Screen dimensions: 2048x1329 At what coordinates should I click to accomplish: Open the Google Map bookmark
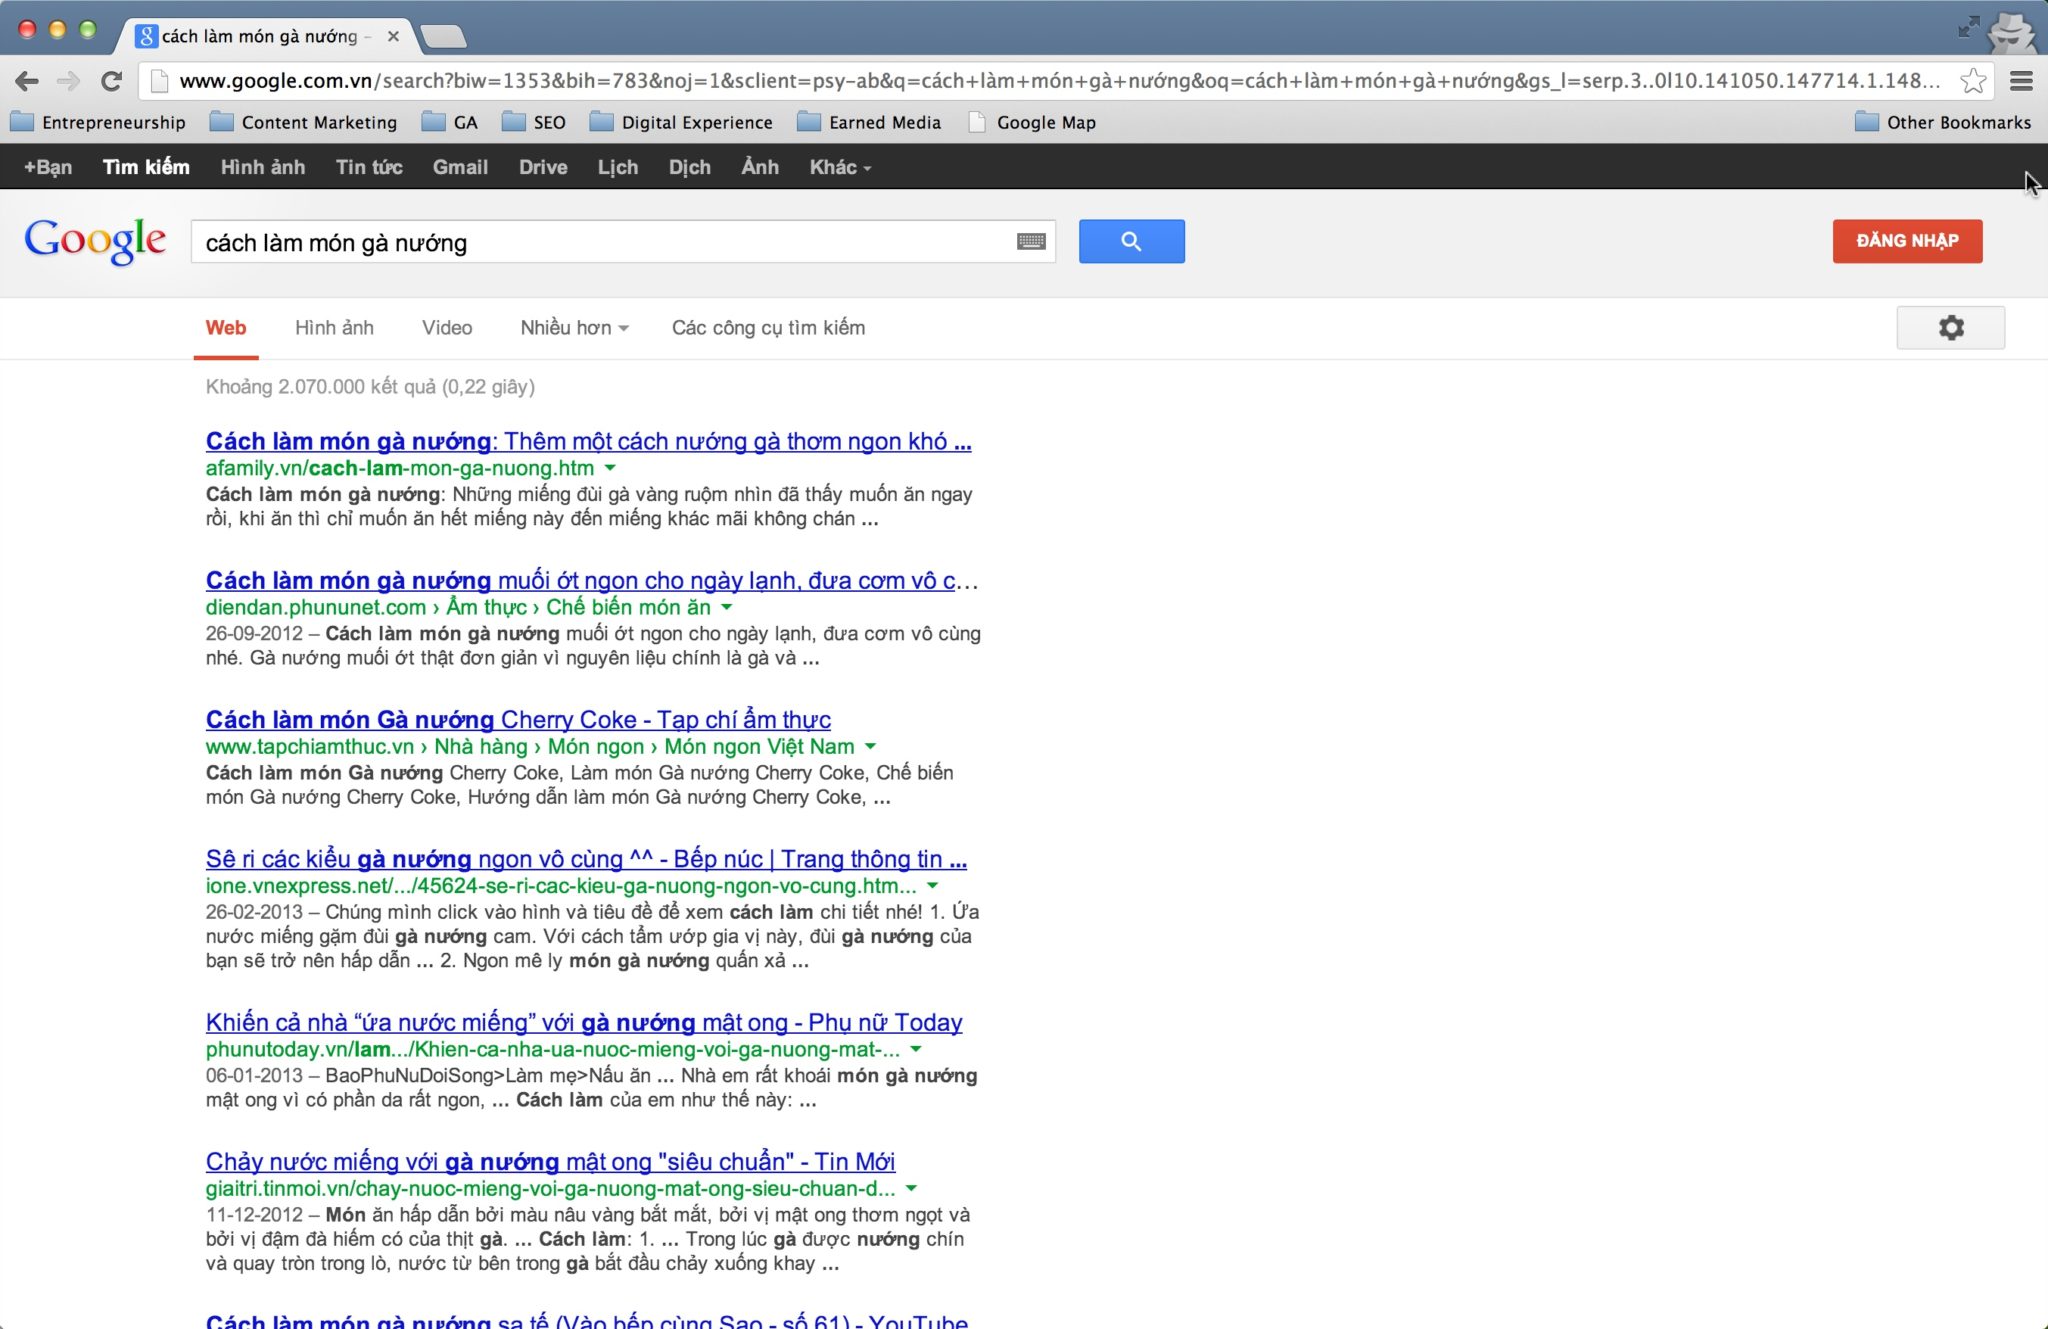click(x=1033, y=122)
